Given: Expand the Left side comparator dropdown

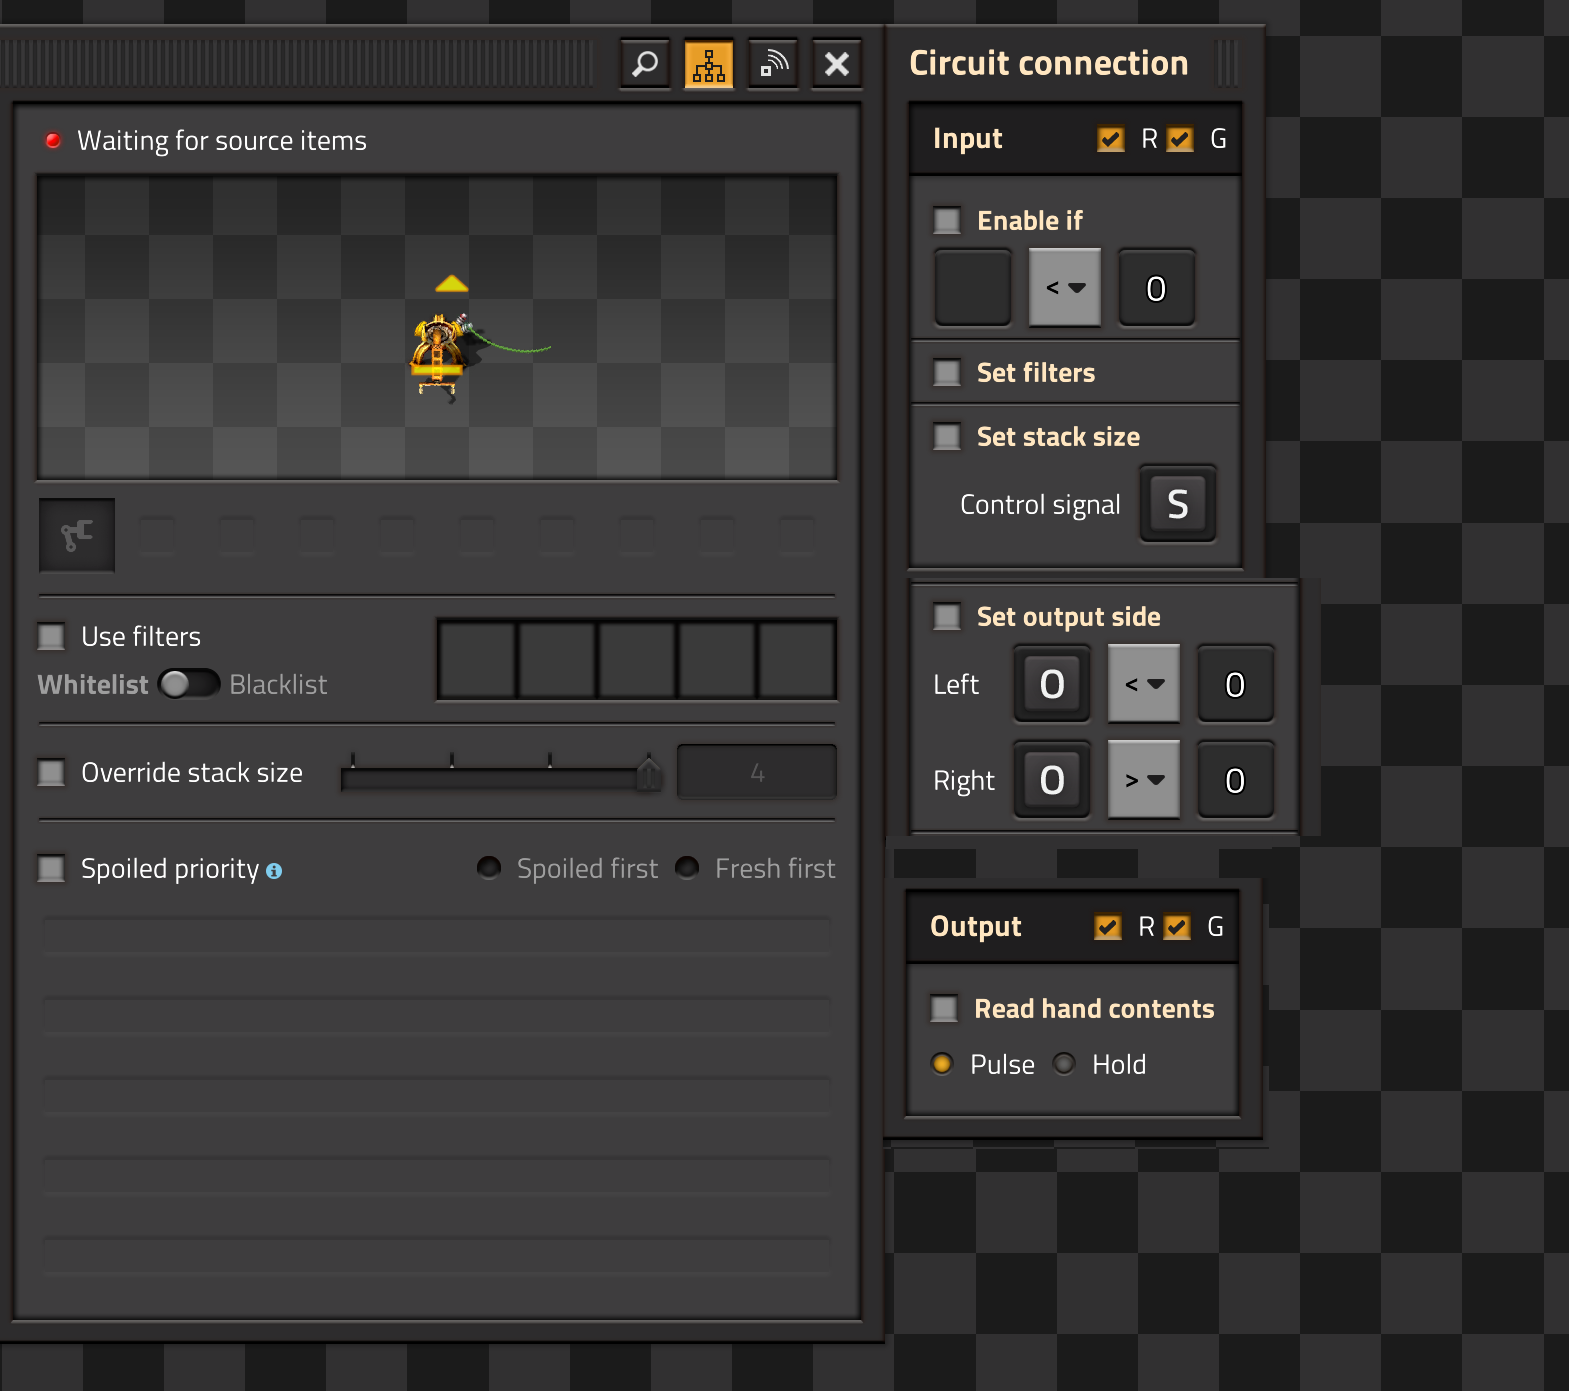Looking at the screenshot, I should (x=1144, y=684).
